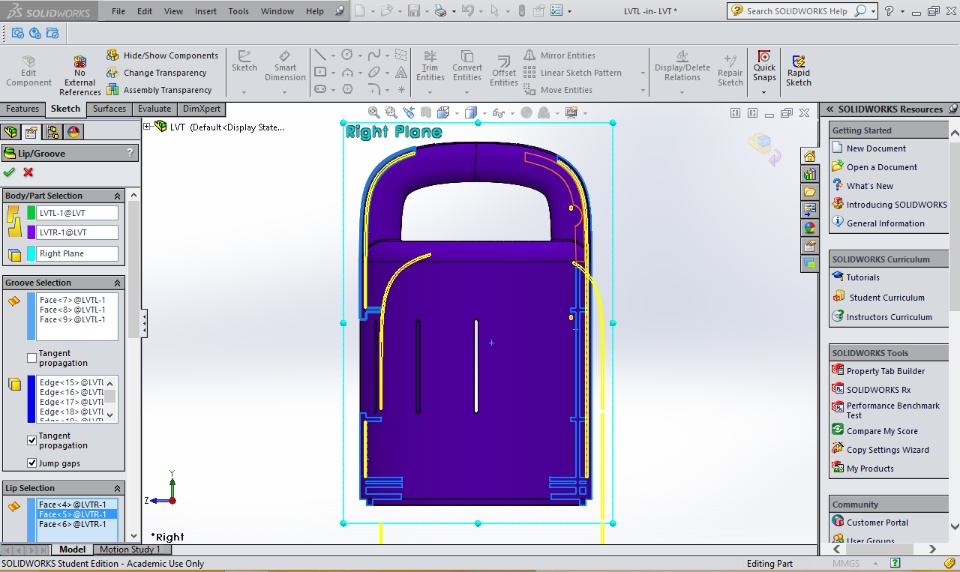Collapse the Lip Selection section
This screenshot has height=572, width=960.
pos(117,488)
